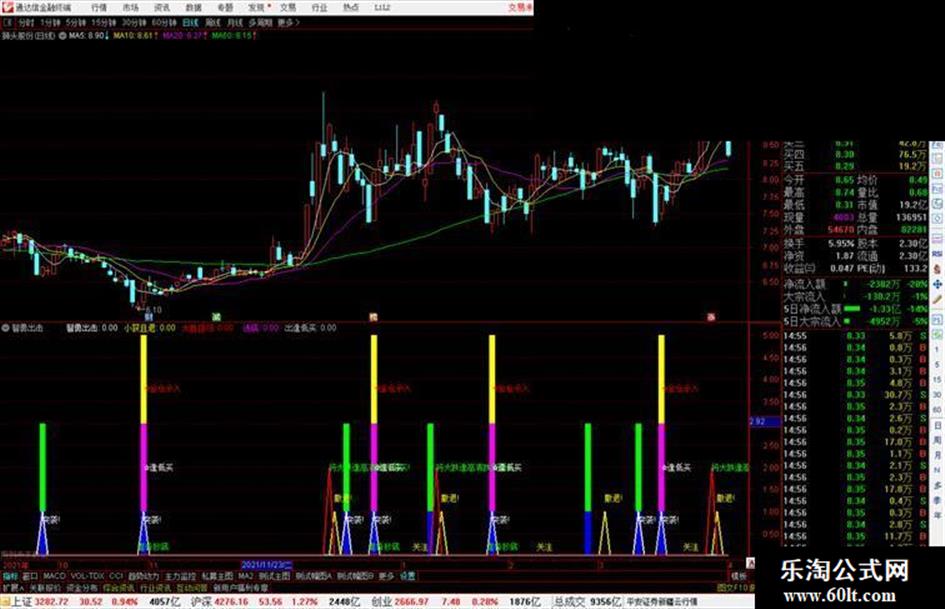Viewport: 945px width, 609px height.
Task: Click the RSI indicator icon in right sidebar
Action: (937, 254)
